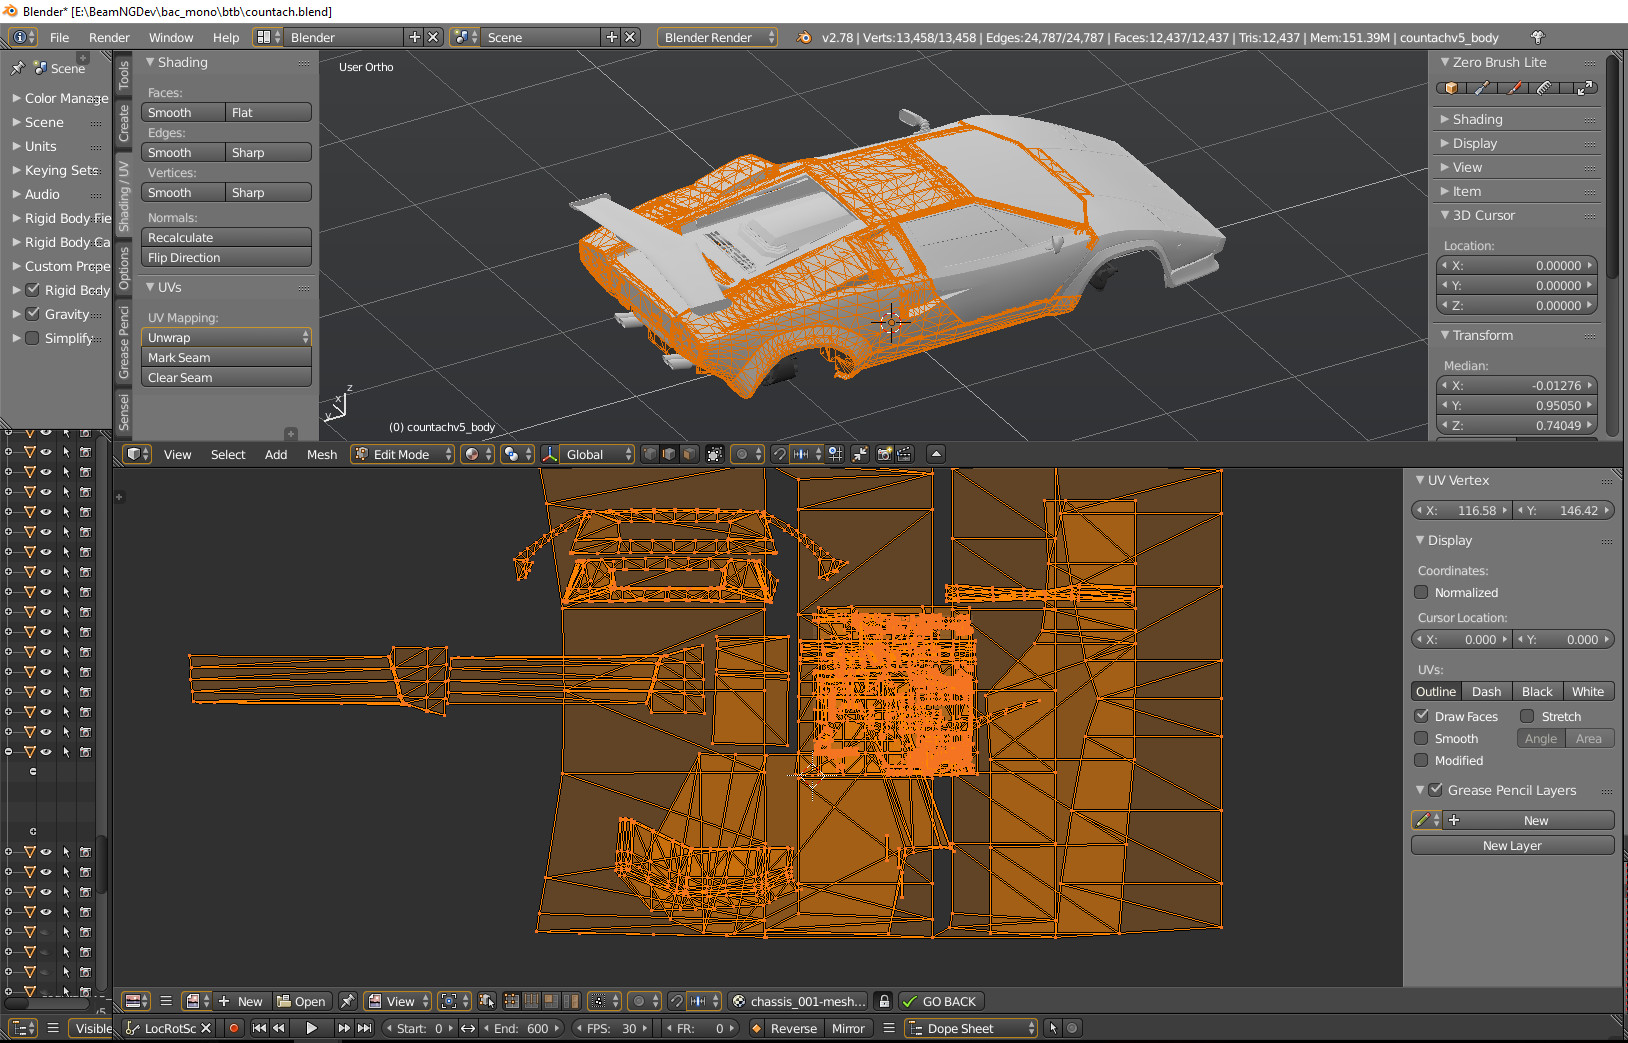The height and width of the screenshot is (1043, 1628).
Task: Click the transform manipulator axes icon
Action: coord(549,454)
